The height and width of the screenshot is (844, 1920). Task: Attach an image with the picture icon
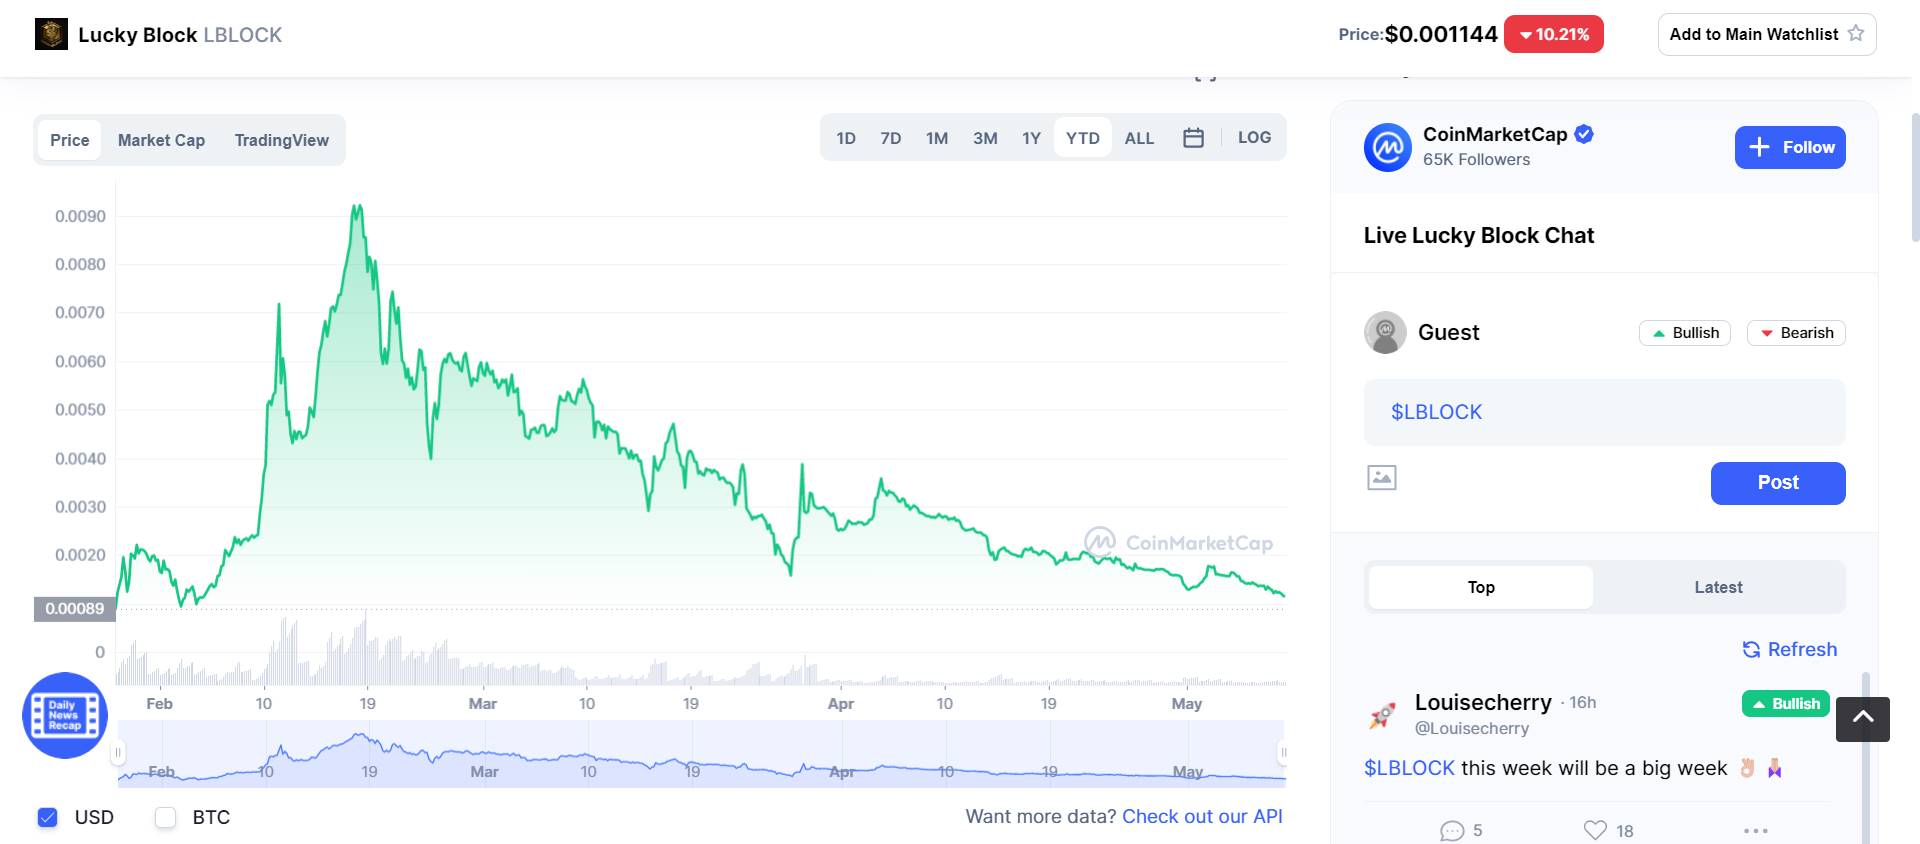coord(1382,477)
